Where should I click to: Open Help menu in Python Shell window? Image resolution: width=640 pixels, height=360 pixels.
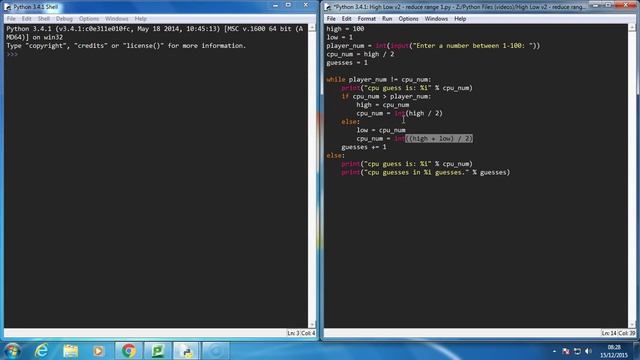click(140, 19)
